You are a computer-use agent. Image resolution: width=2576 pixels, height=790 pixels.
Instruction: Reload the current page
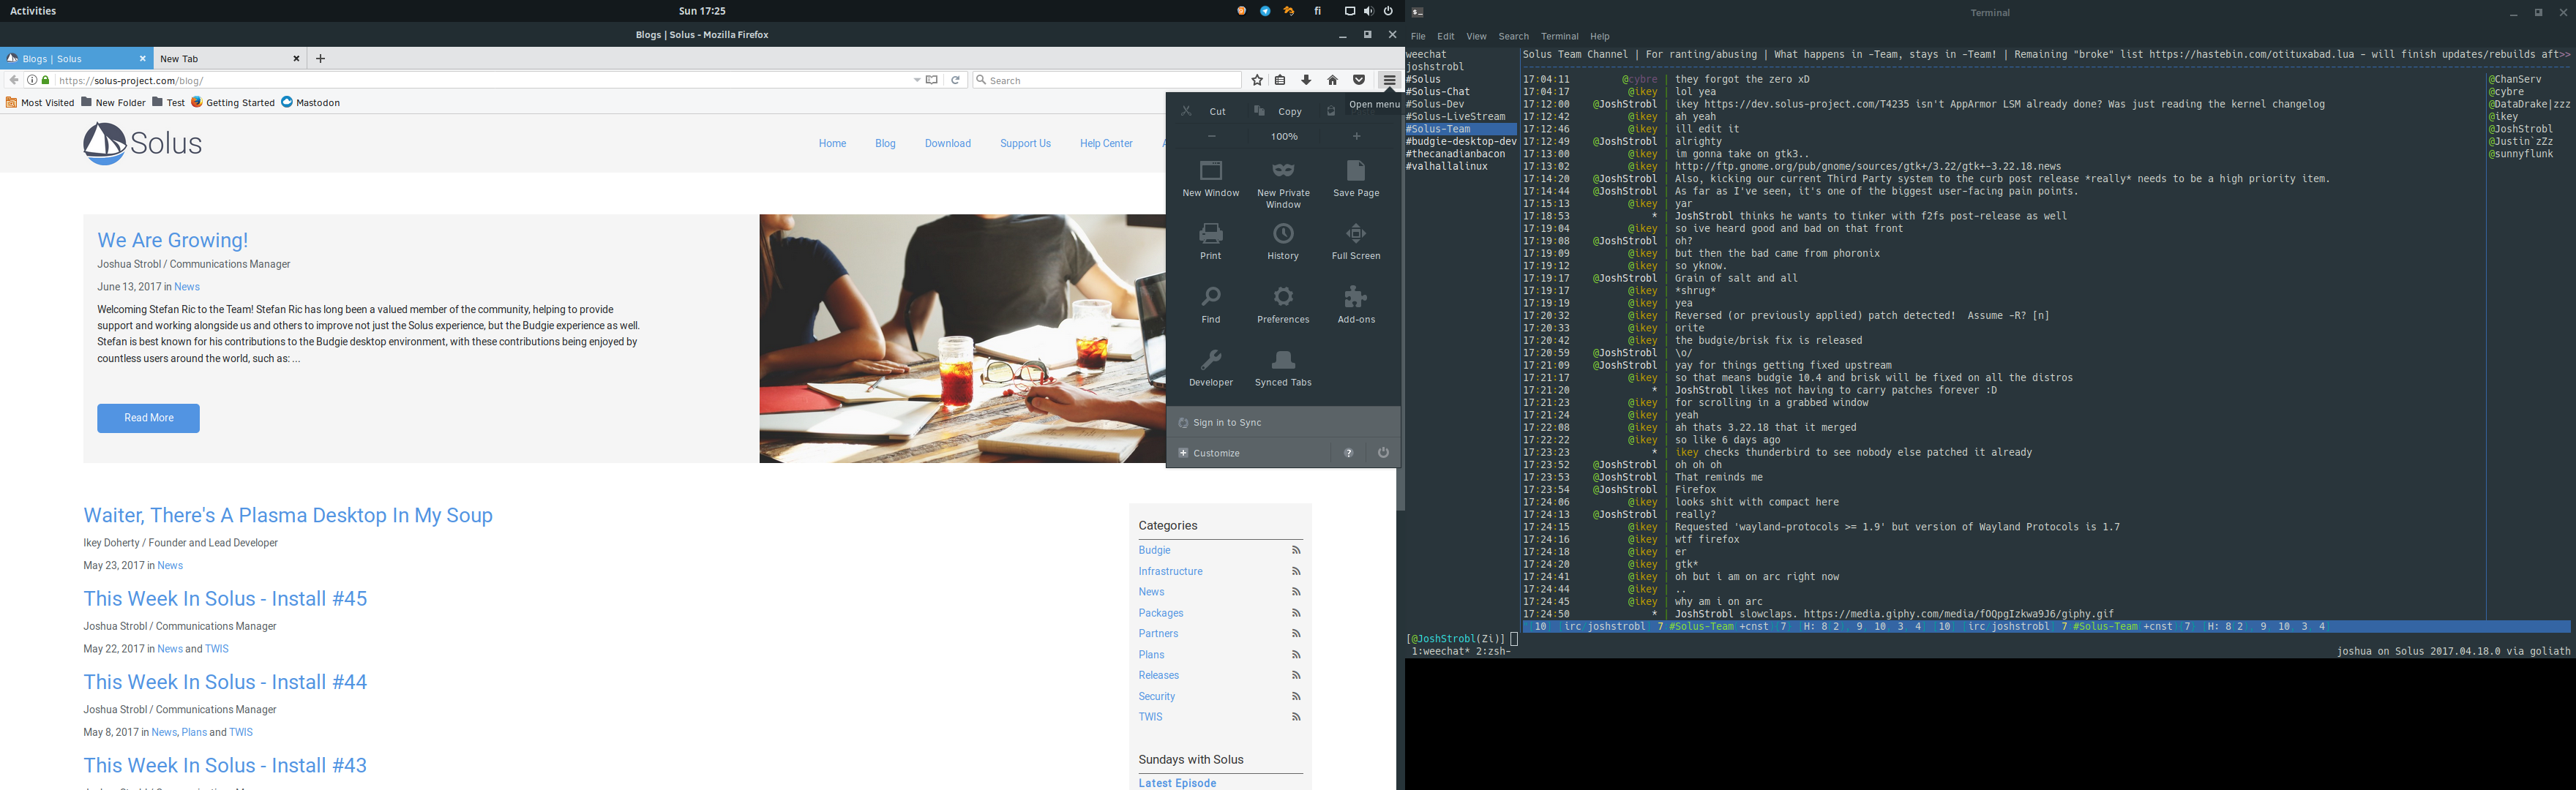coord(955,80)
